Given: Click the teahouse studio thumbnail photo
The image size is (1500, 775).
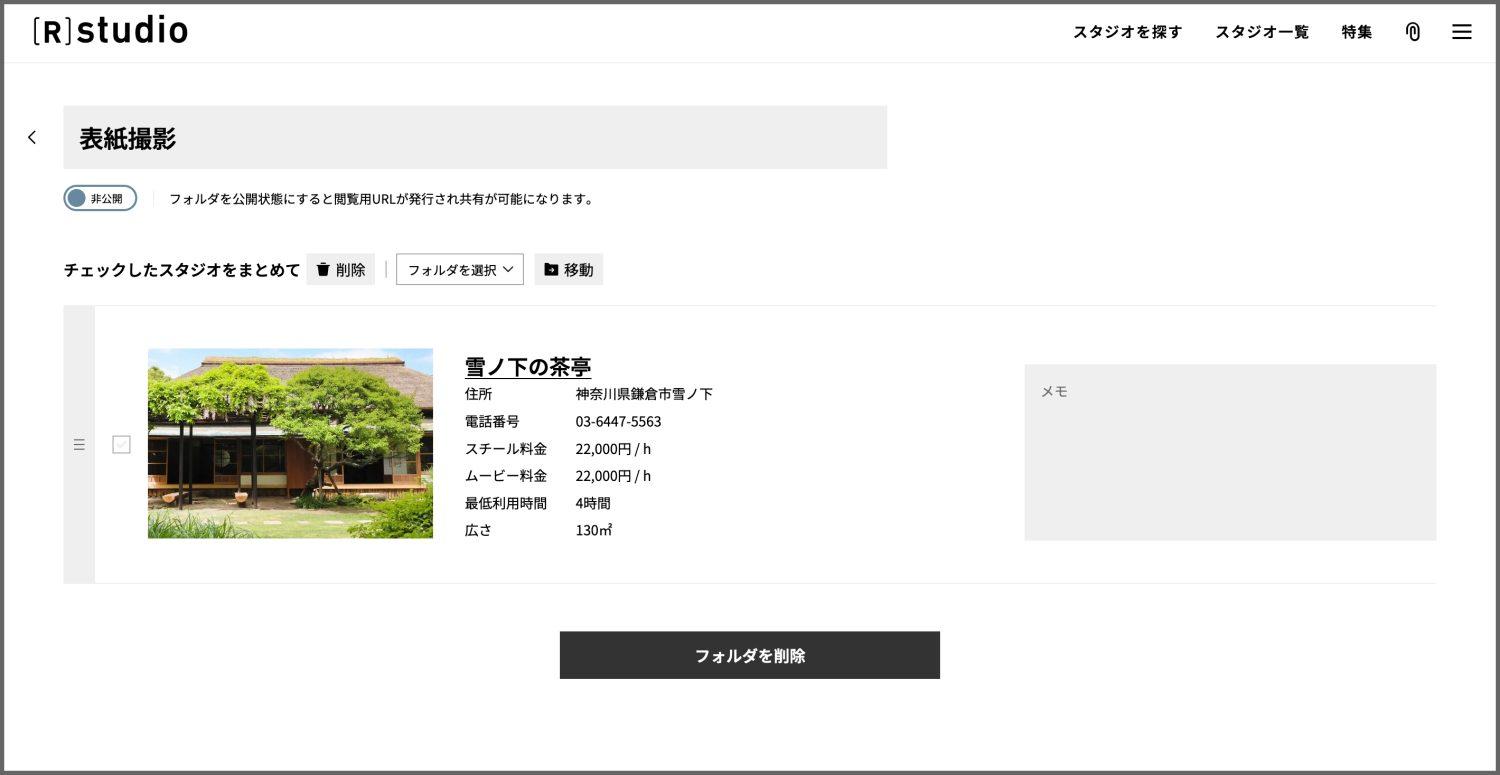Looking at the screenshot, I should pyautogui.click(x=290, y=443).
